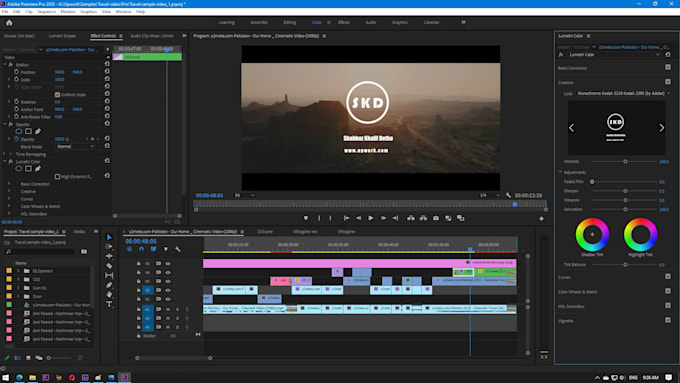This screenshot has height=383, width=680.
Task: Enable High Dynamic Range checkbox
Action: [57, 177]
